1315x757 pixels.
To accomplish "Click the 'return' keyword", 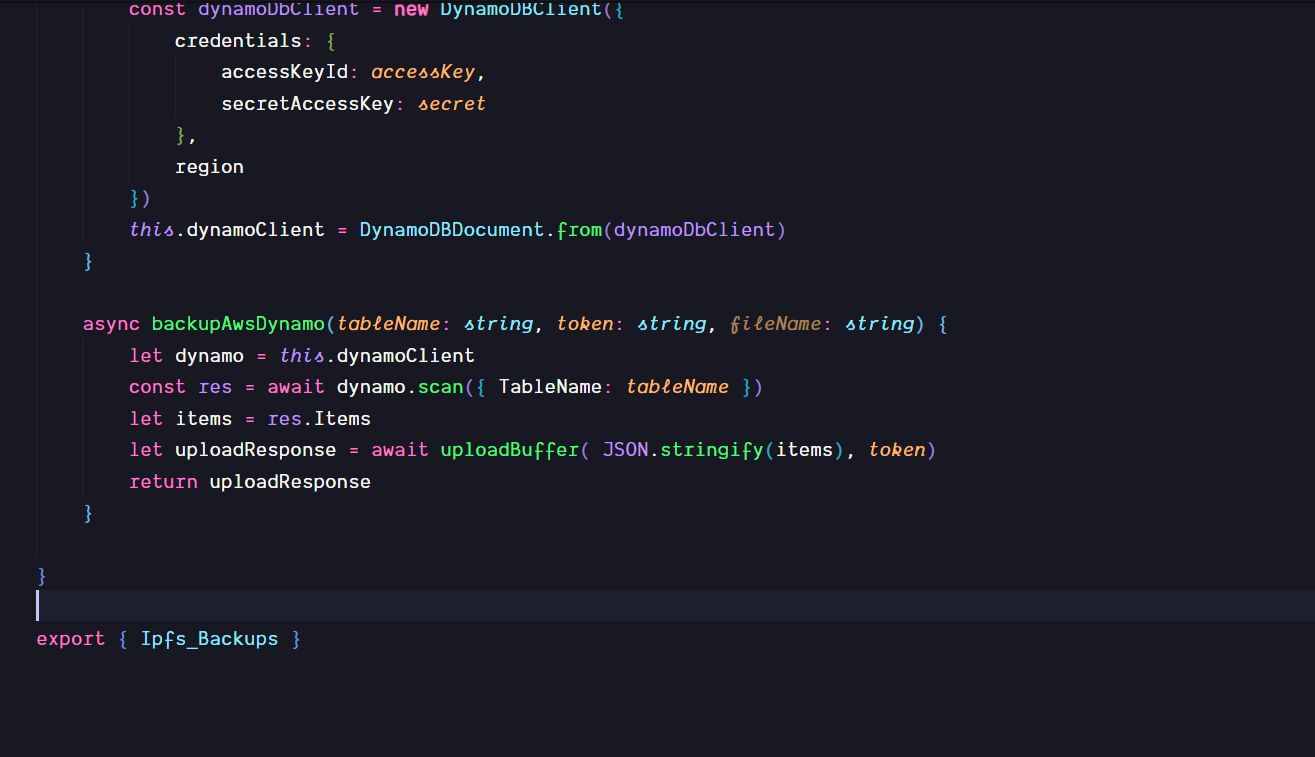I will (163, 482).
